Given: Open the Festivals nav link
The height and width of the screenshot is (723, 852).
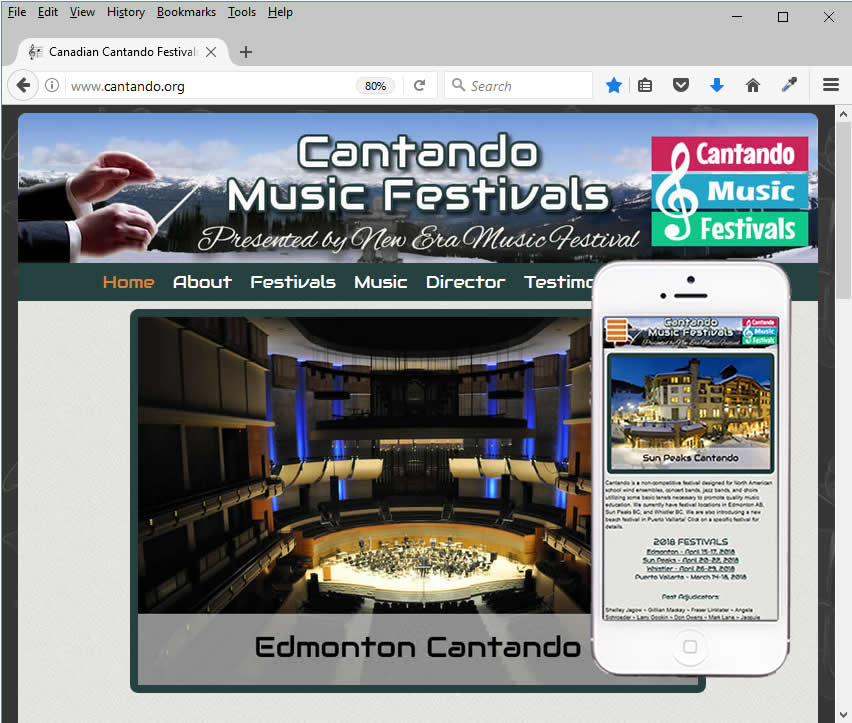Looking at the screenshot, I should point(293,282).
